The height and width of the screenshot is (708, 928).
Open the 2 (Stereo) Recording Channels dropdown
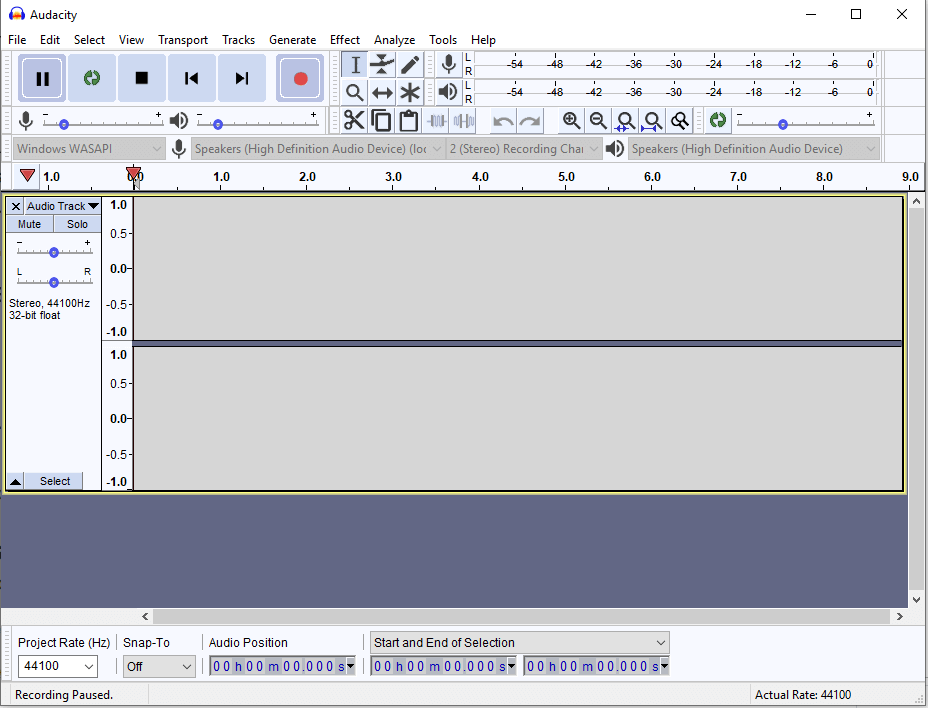[x=524, y=149]
